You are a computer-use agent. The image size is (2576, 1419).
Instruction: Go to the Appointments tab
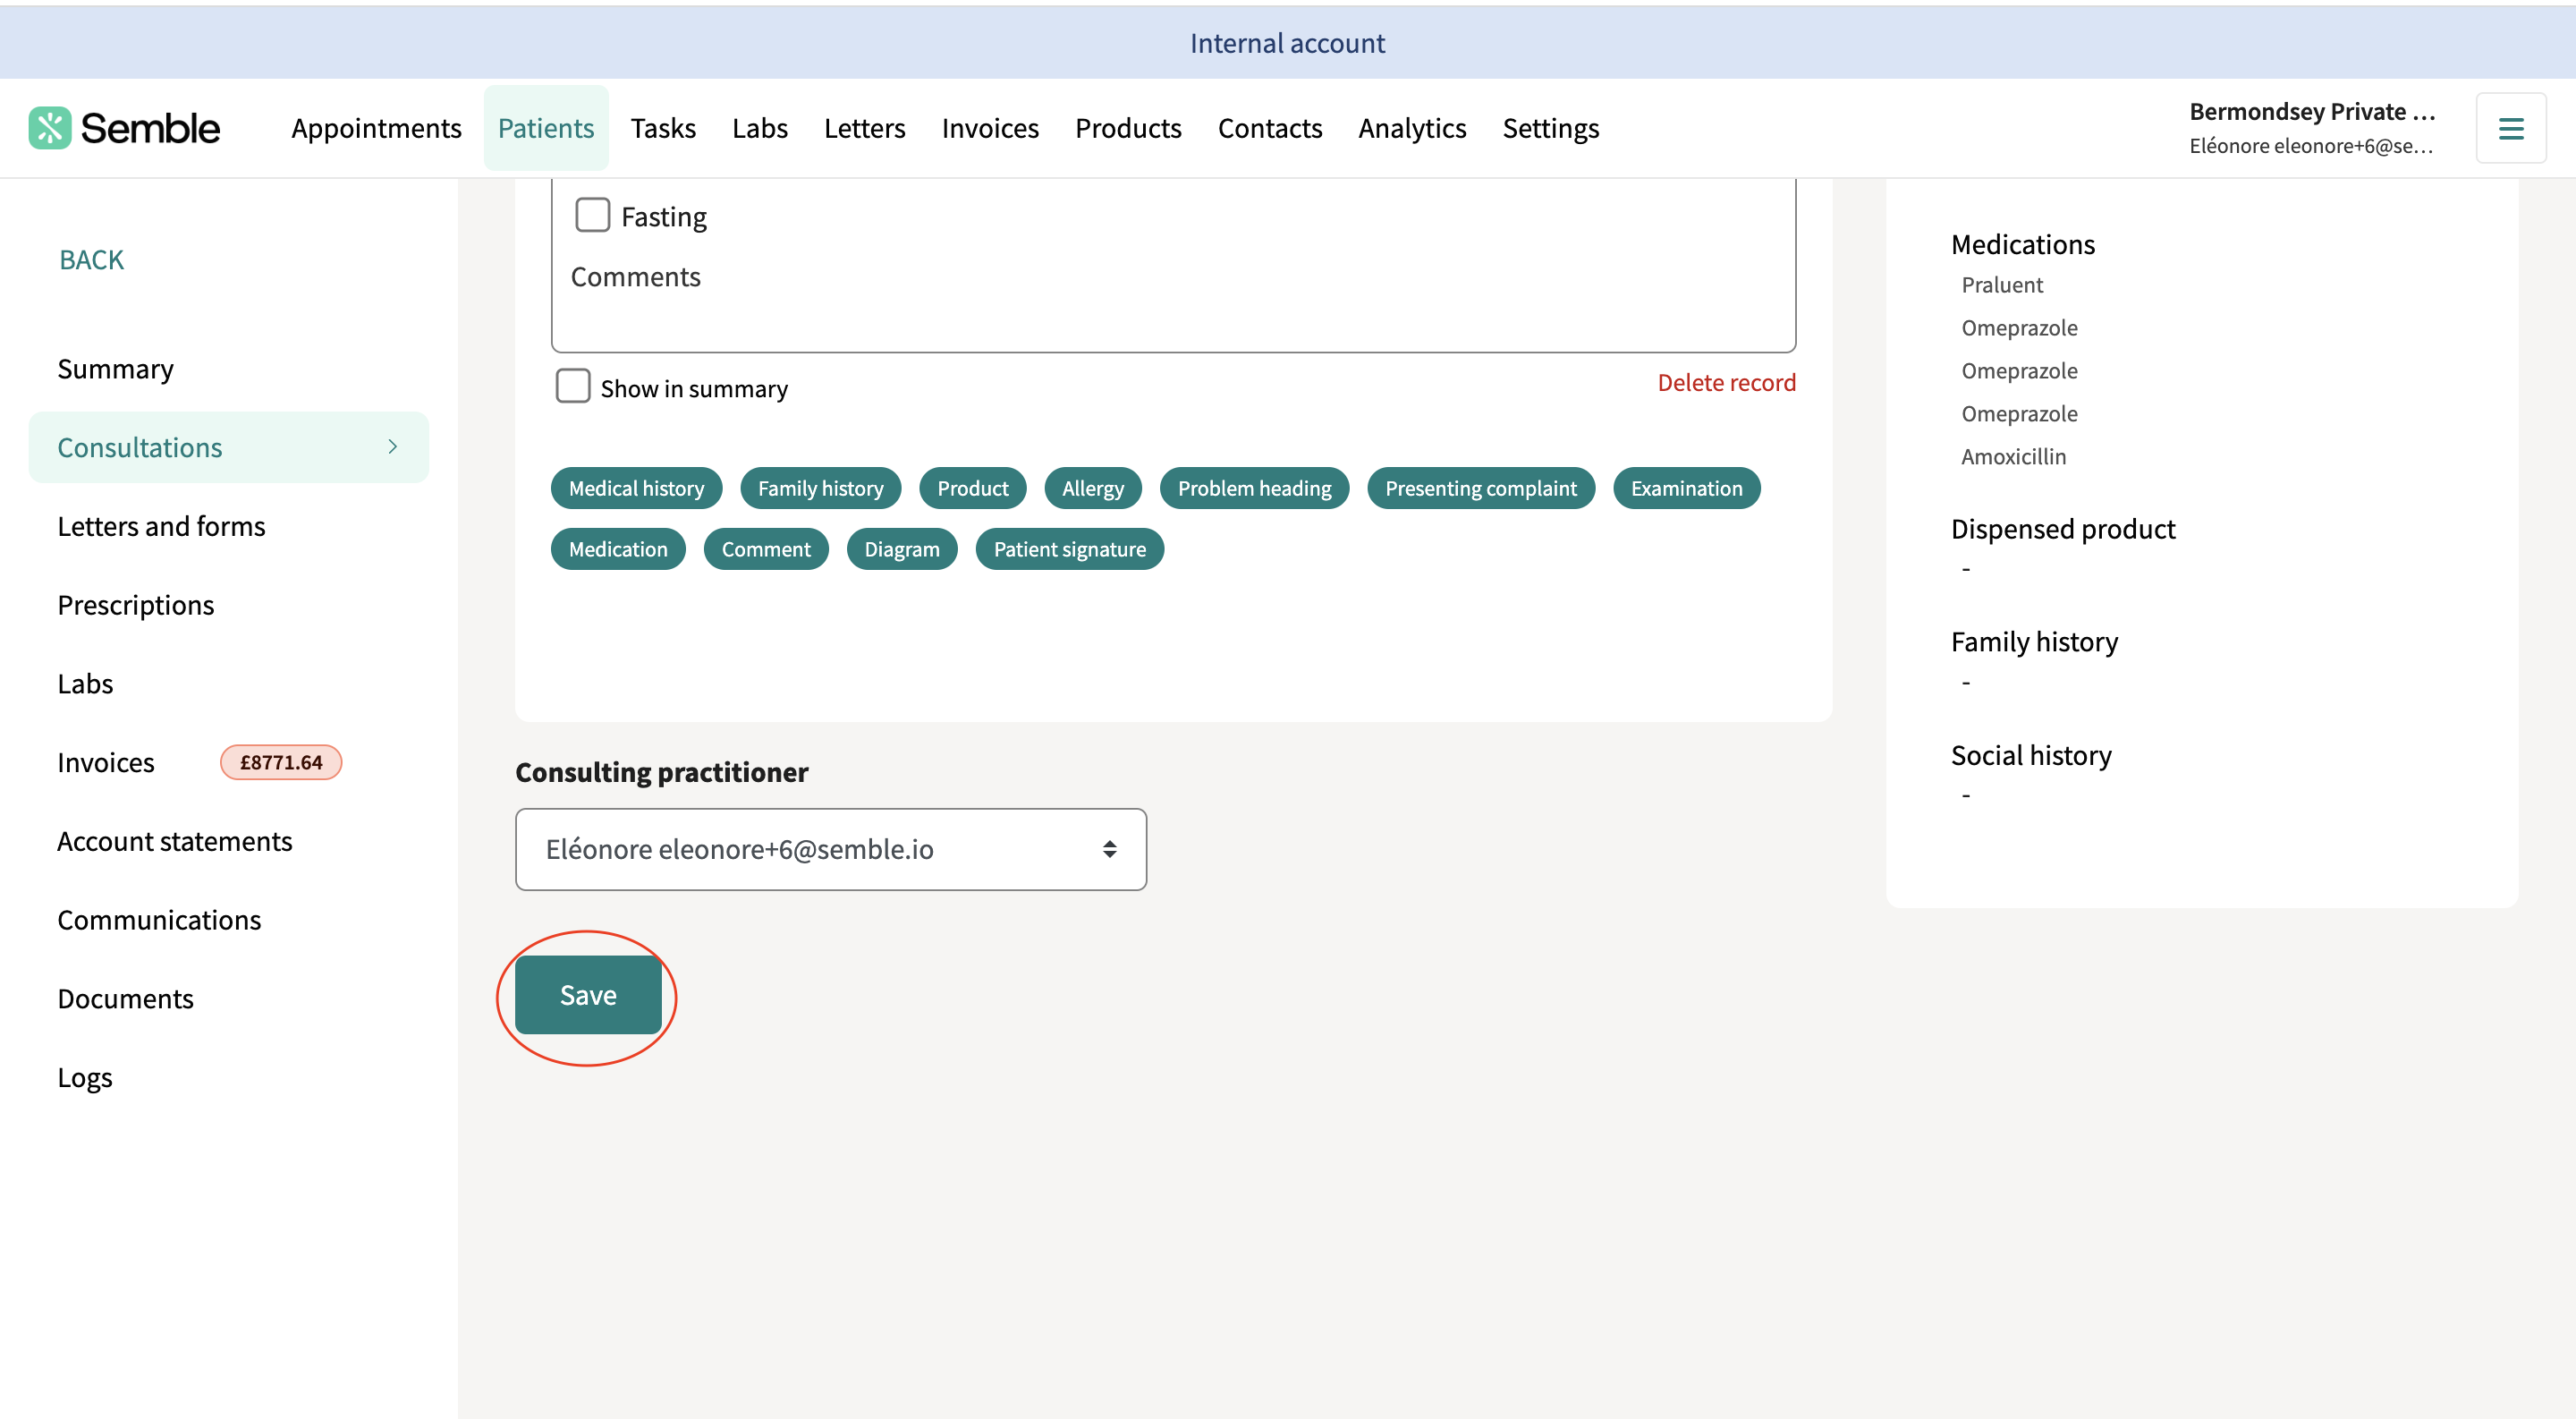coord(376,128)
